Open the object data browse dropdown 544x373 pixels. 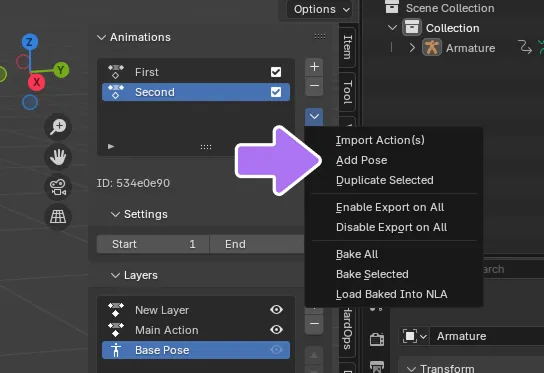click(x=415, y=336)
